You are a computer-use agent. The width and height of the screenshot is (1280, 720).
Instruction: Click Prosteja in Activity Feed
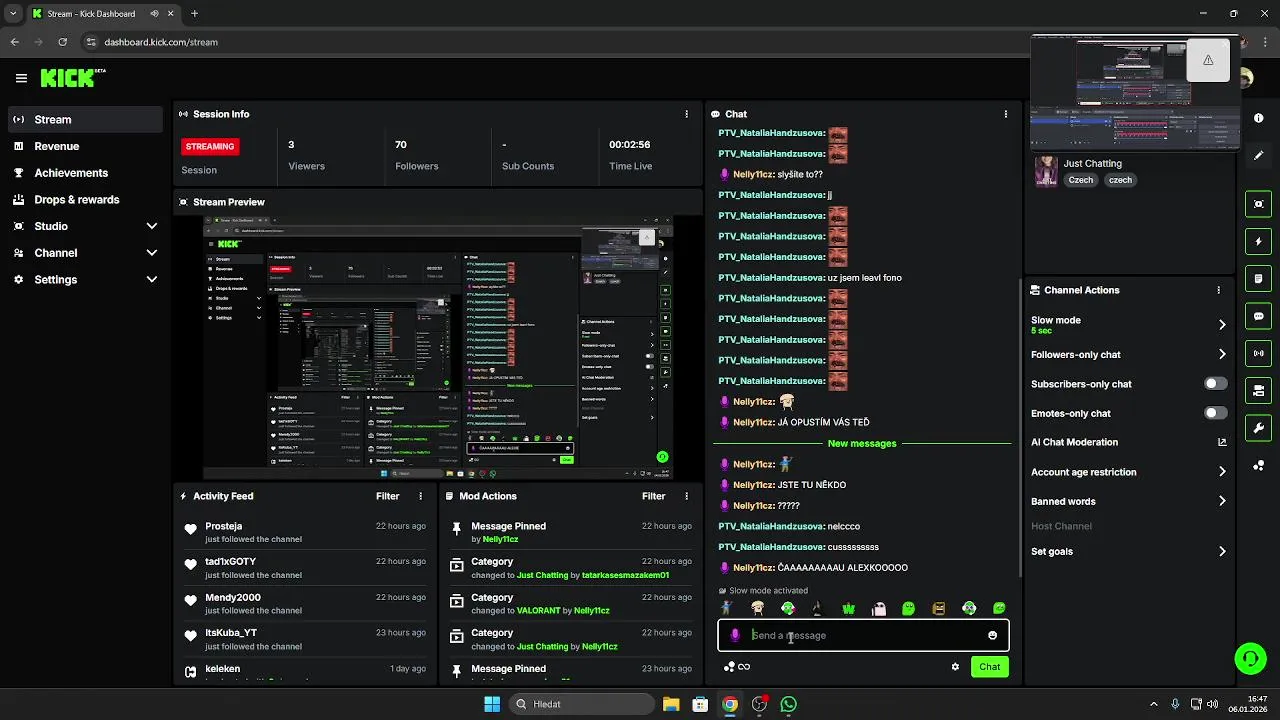[224, 526]
